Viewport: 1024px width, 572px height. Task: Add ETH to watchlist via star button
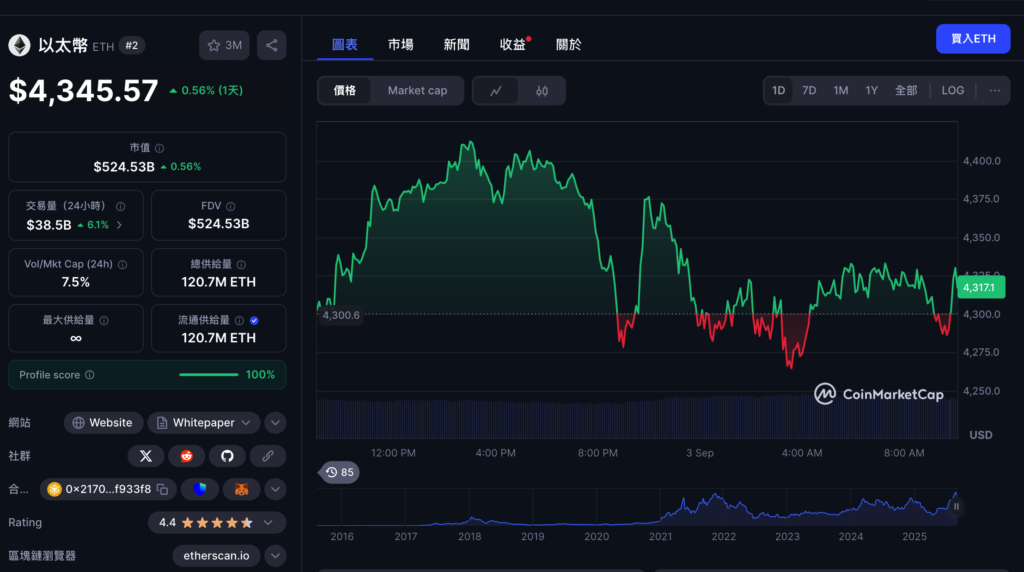click(224, 45)
